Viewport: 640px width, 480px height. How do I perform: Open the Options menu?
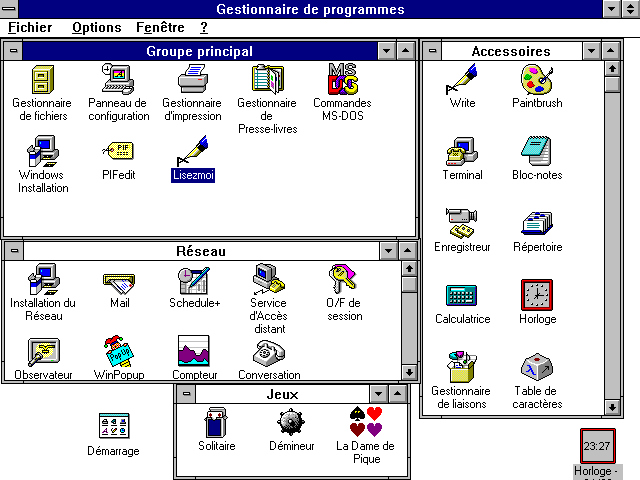click(97, 27)
